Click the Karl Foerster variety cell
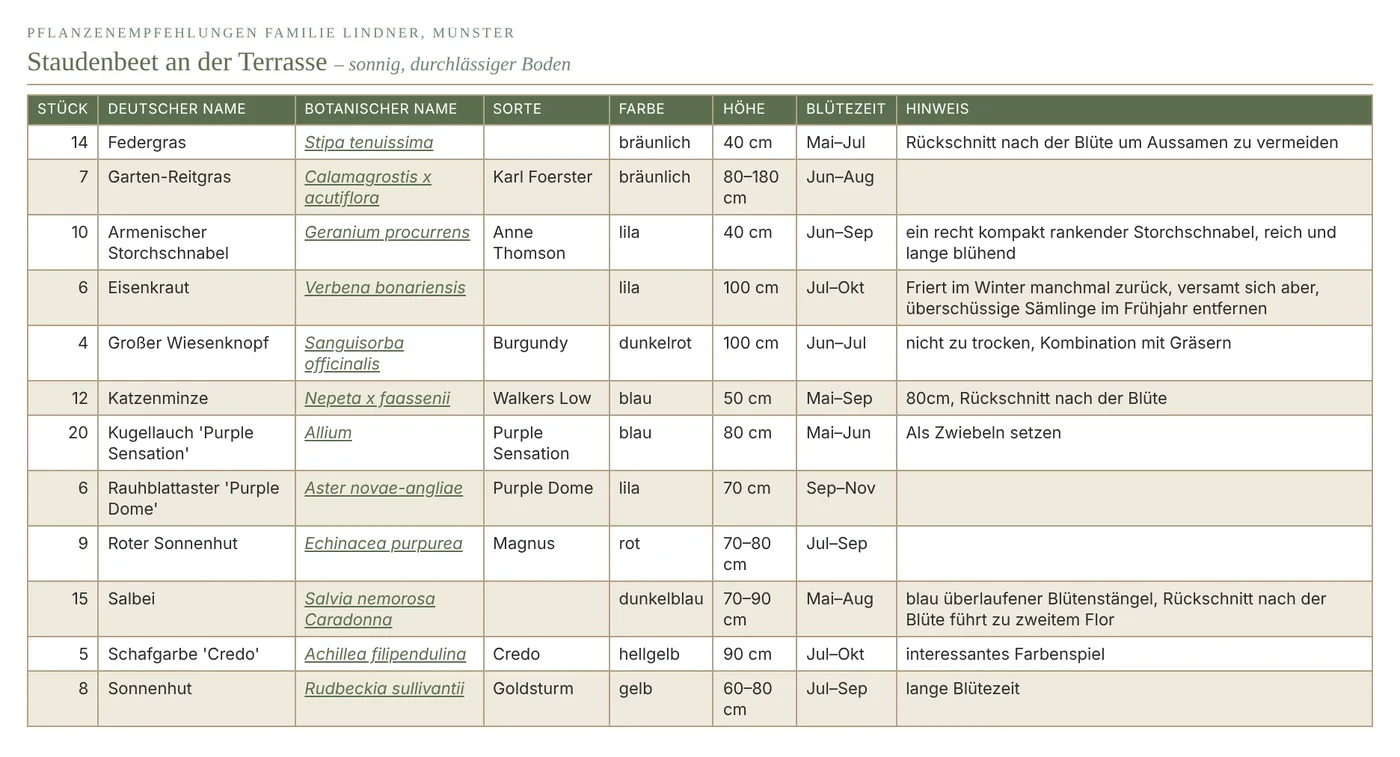This screenshot has height=757, width=1400. (547, 187)
